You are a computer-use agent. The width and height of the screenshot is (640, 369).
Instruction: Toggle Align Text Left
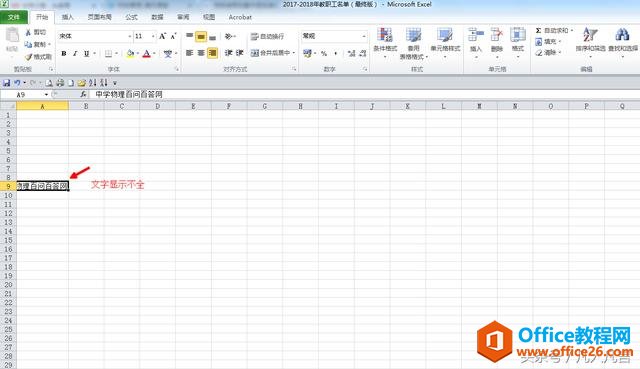(x=189, y=53)
